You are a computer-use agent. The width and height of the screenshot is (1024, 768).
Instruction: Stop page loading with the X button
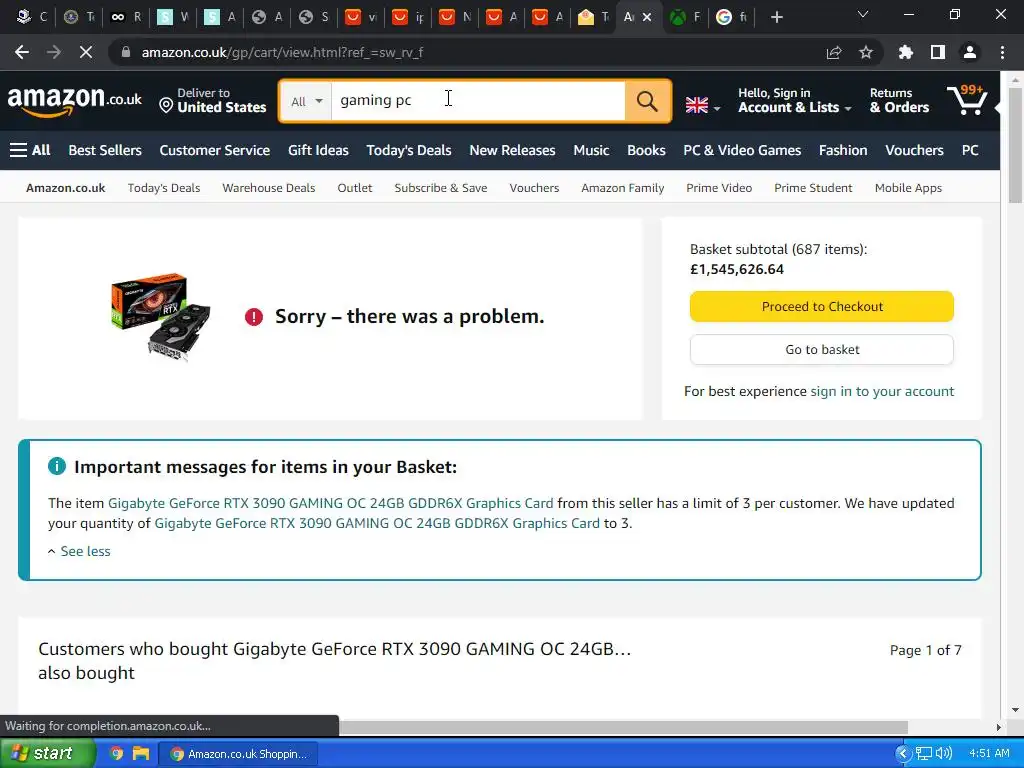(x=86, y=52)
